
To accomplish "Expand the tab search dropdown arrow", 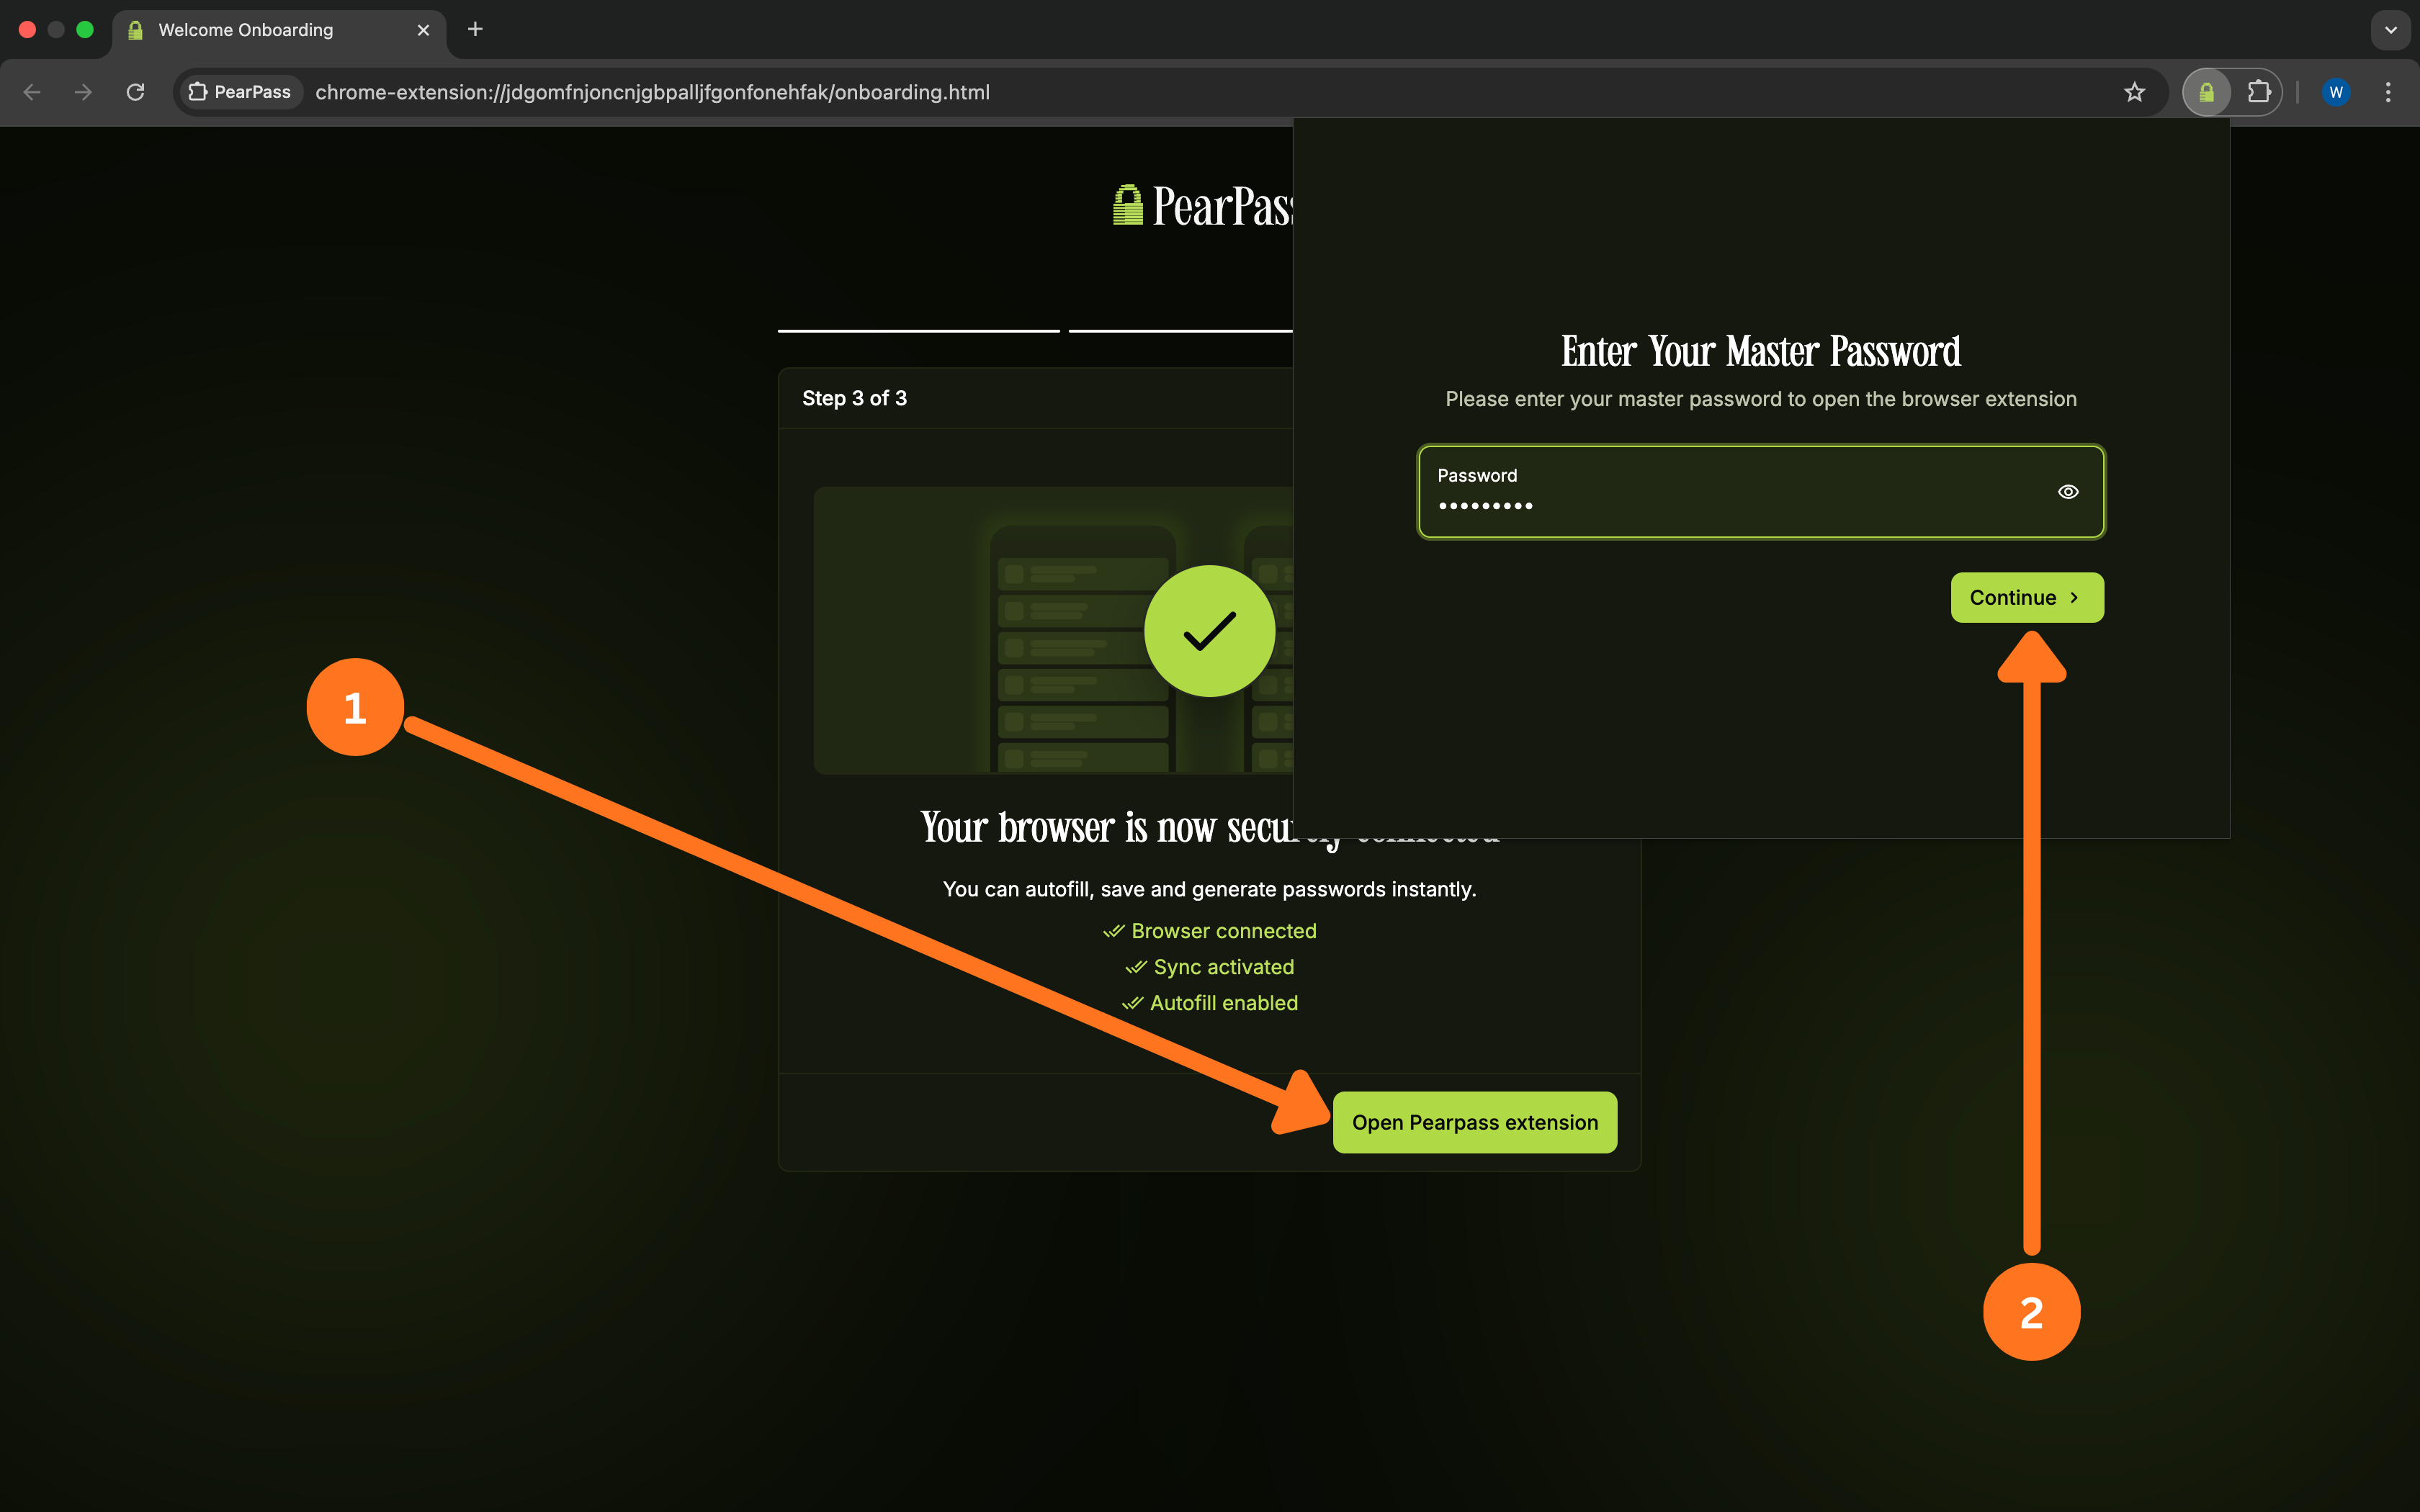I will 2390,30.
